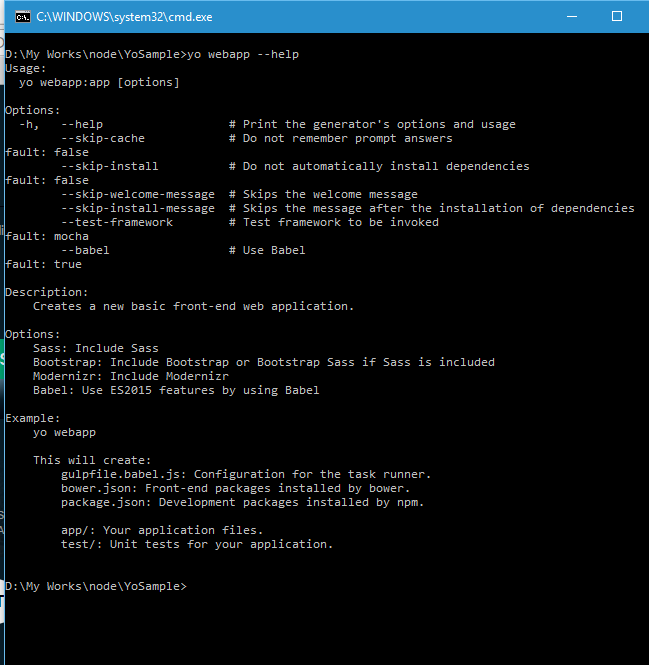
Task: Click the 'yo webapp:app [options]' usage line
Action: pyautogui.click(x=99, y=82)
